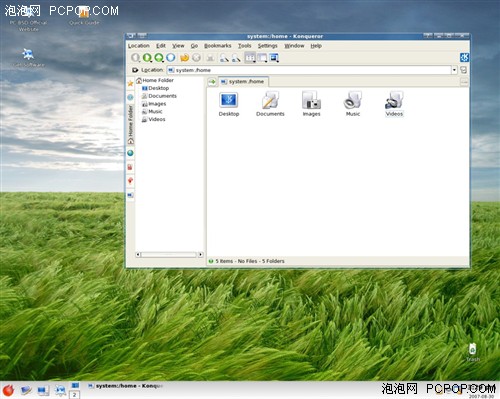Click the grey disabled navigation arrow in toolbar
The height and width of the screenshot is (399, 500).
[x=135, y=58]
